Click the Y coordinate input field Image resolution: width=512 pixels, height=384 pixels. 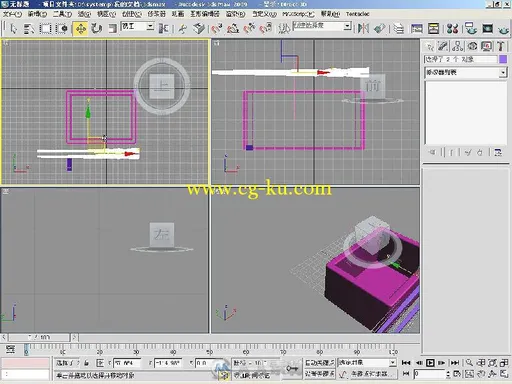point(168,363)
